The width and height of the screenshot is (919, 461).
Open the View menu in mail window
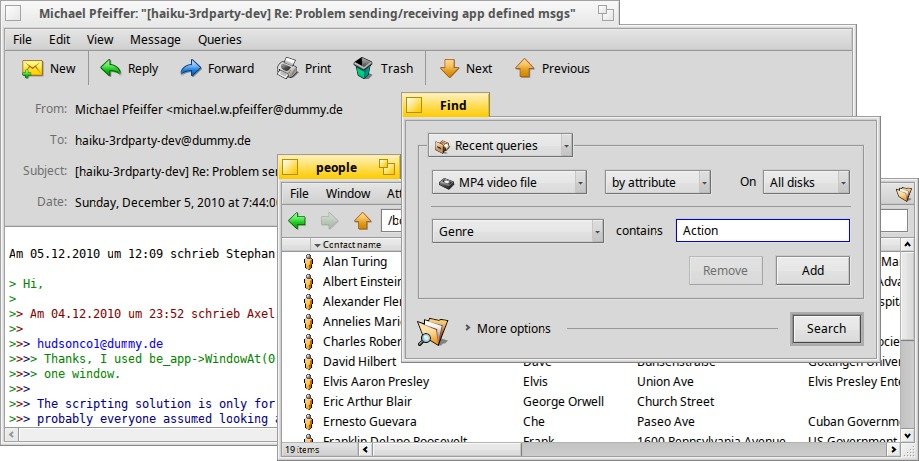tap(100, 39)
